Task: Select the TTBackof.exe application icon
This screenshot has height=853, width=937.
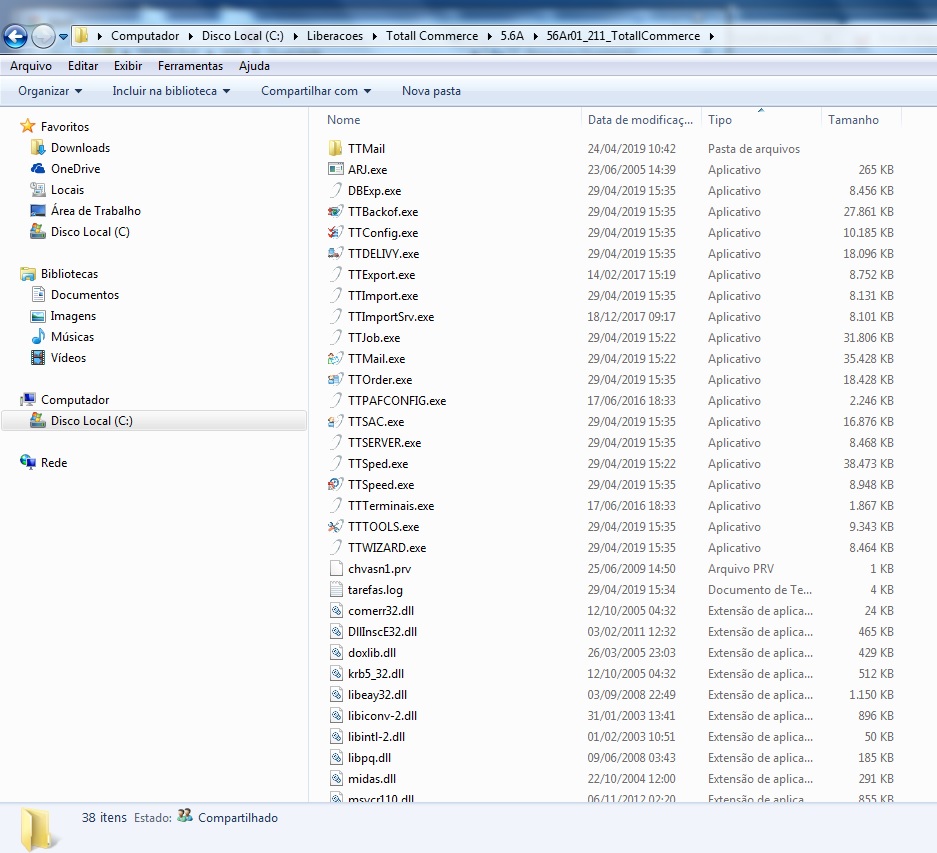Action: click(335, 212)
